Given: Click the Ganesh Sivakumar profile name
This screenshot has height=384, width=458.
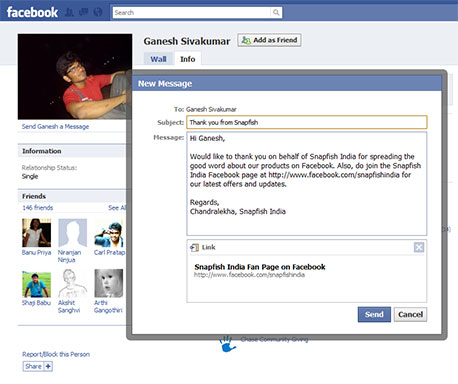Looking at the screenshot, I should (187, 41).
